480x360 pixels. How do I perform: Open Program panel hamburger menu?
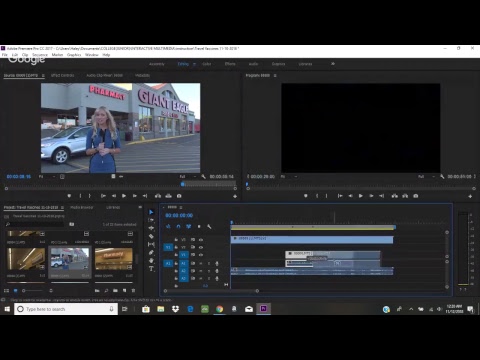coord(275,76)
